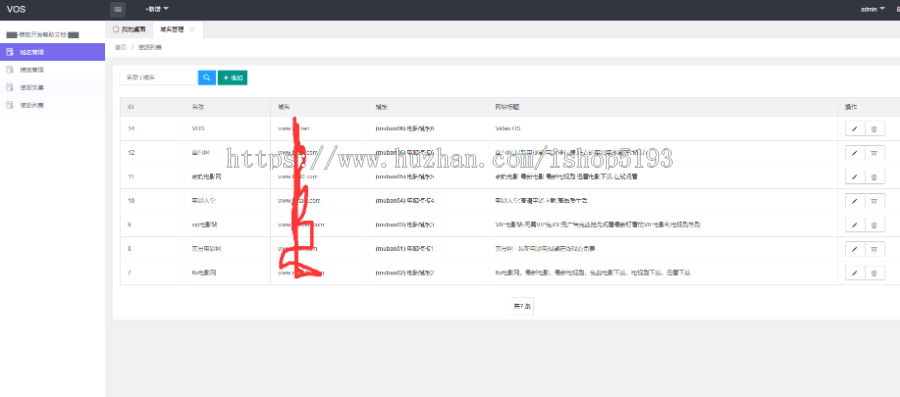Edit the row with ID 9
Screen dimensions: 900x397
click(855, 225)
